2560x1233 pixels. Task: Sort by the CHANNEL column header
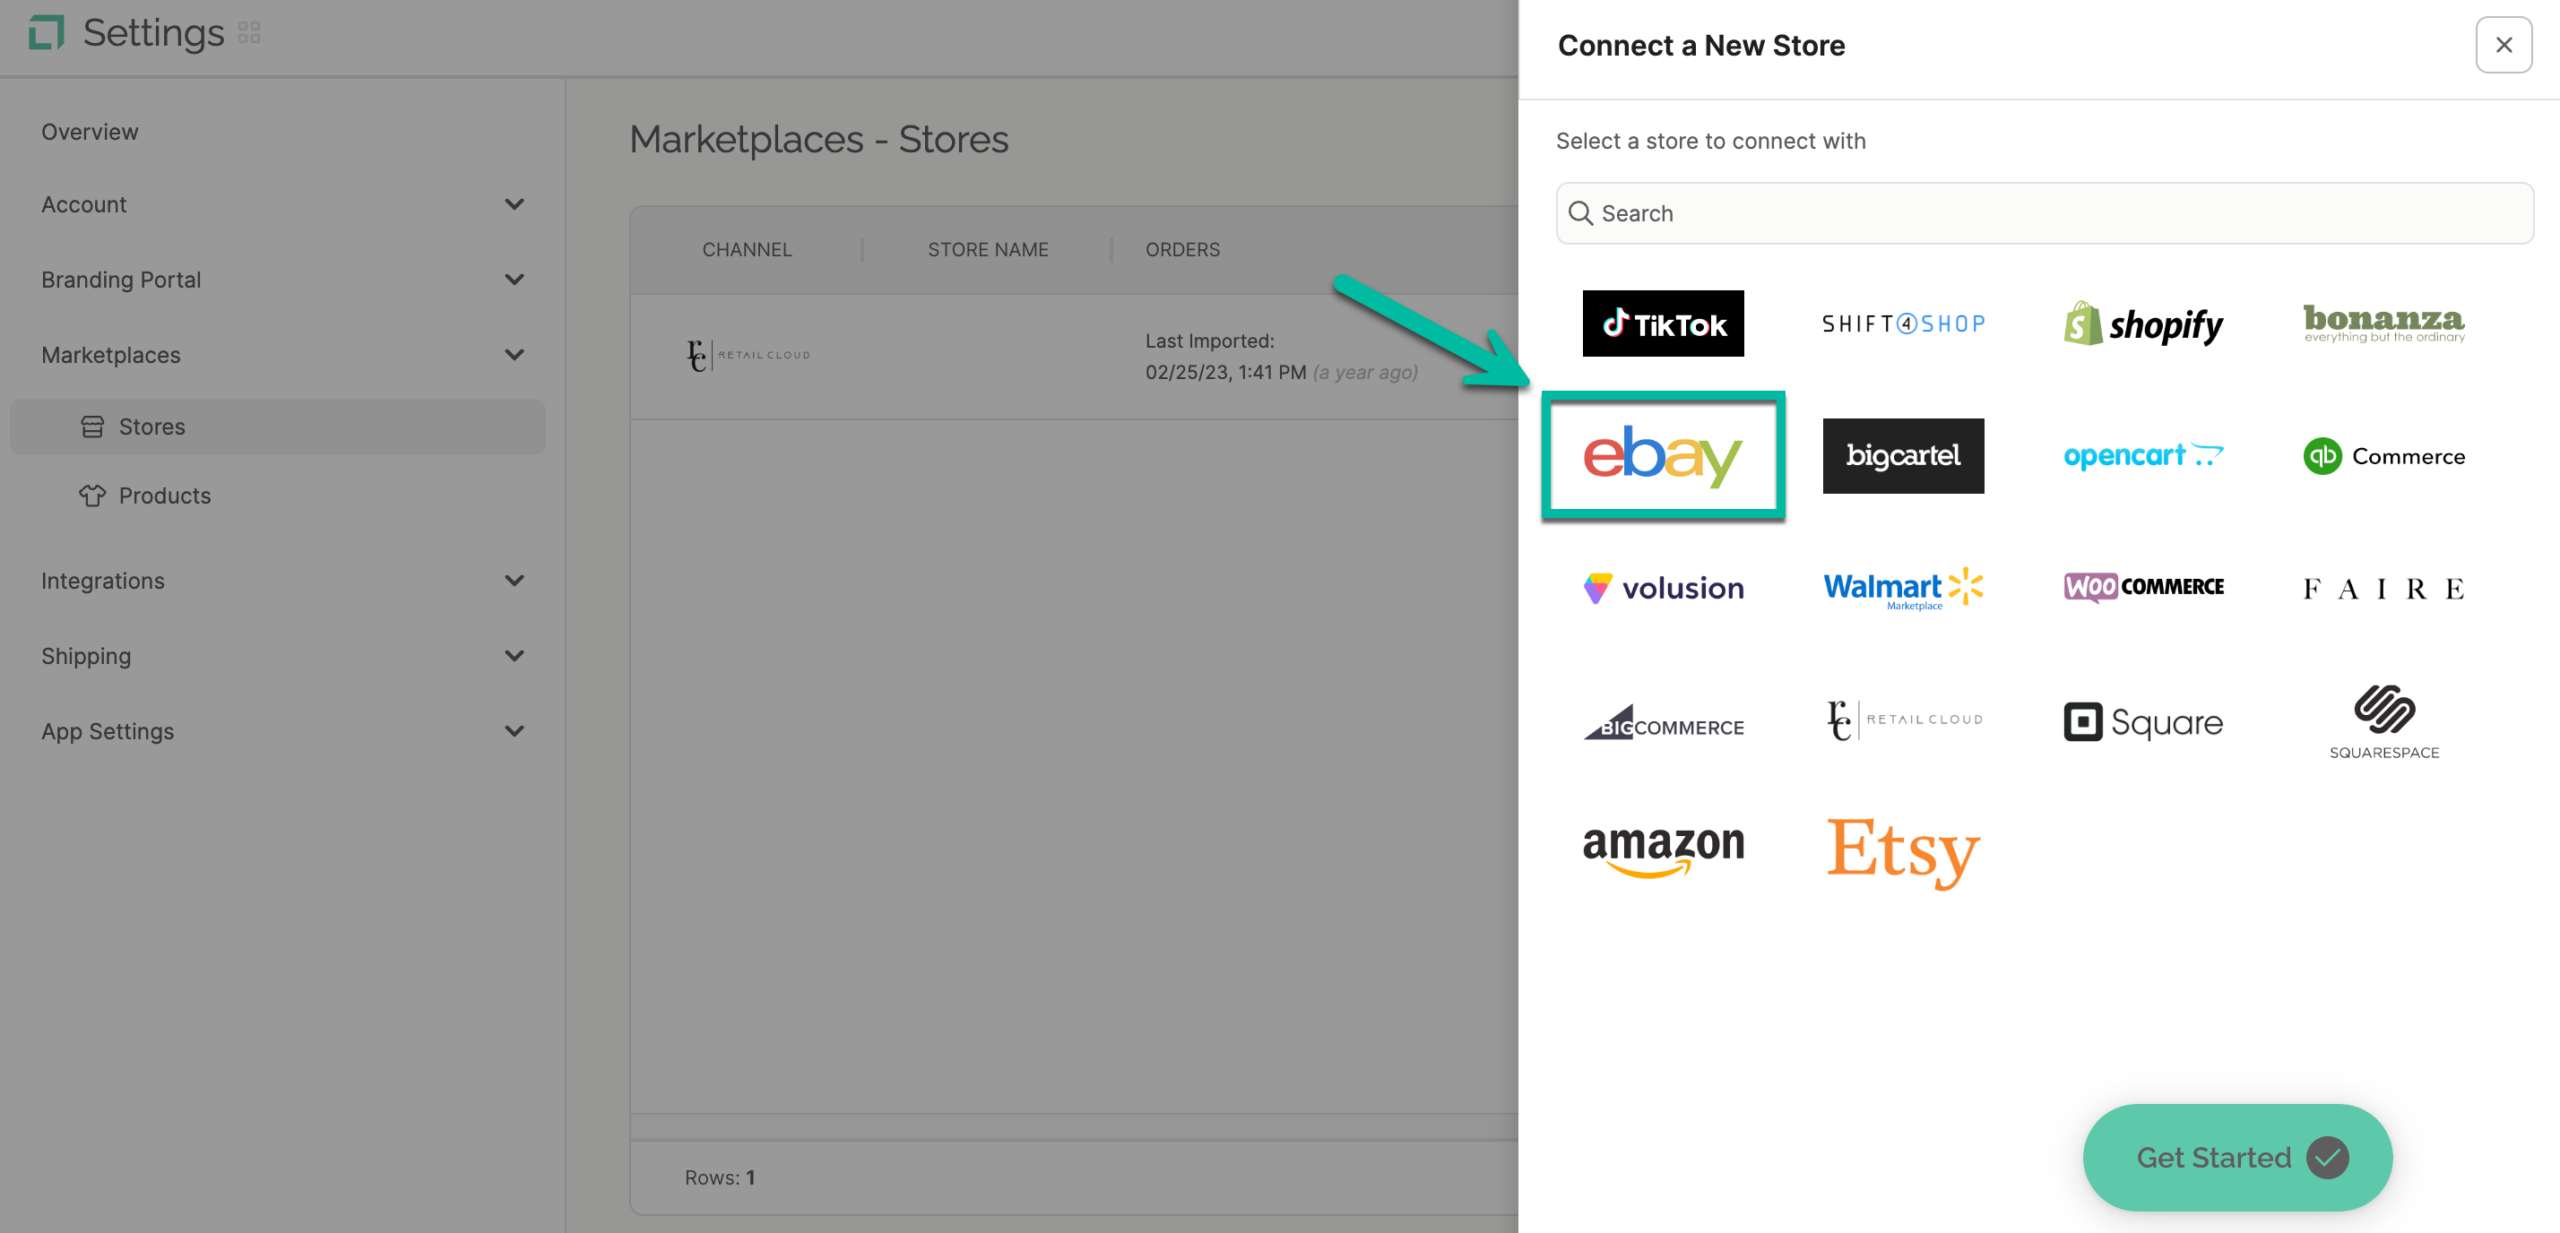[x=746, y=250]
